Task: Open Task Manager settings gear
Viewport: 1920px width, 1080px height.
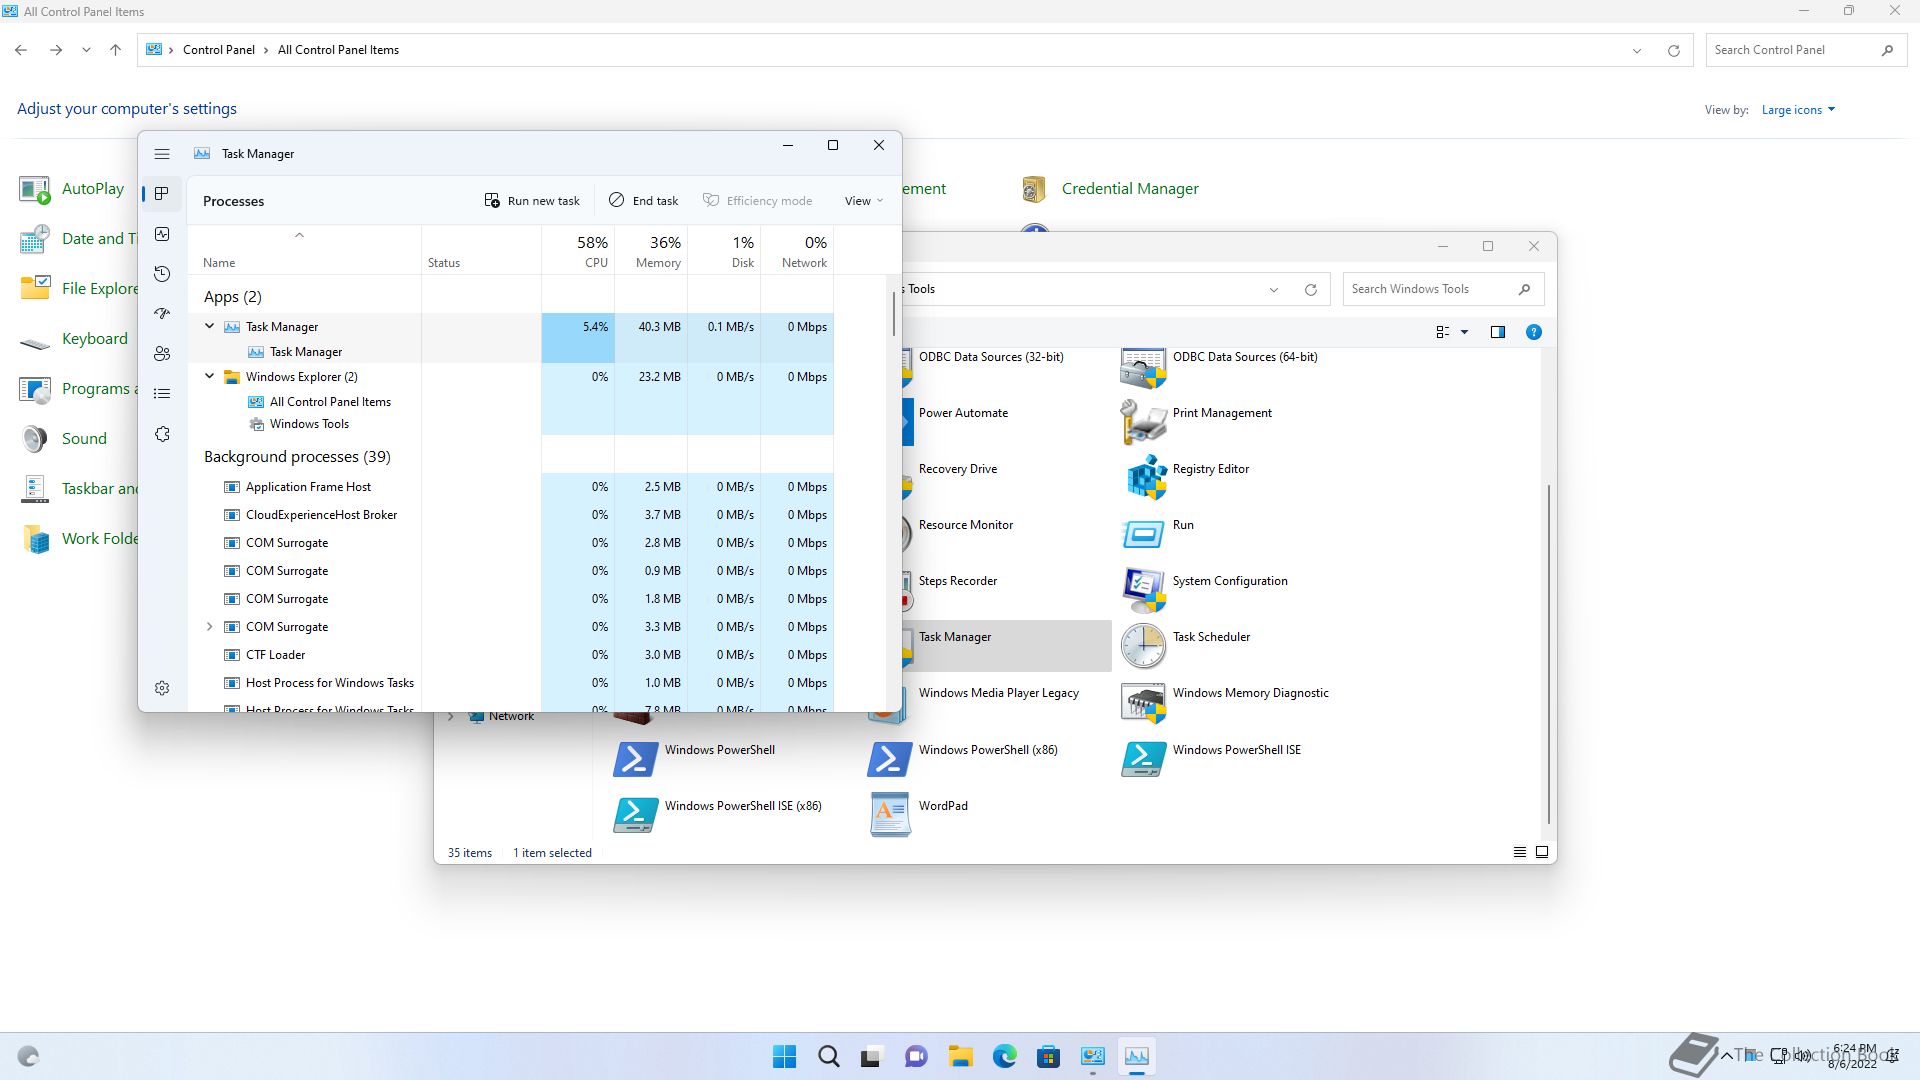Action: (162, 688)
